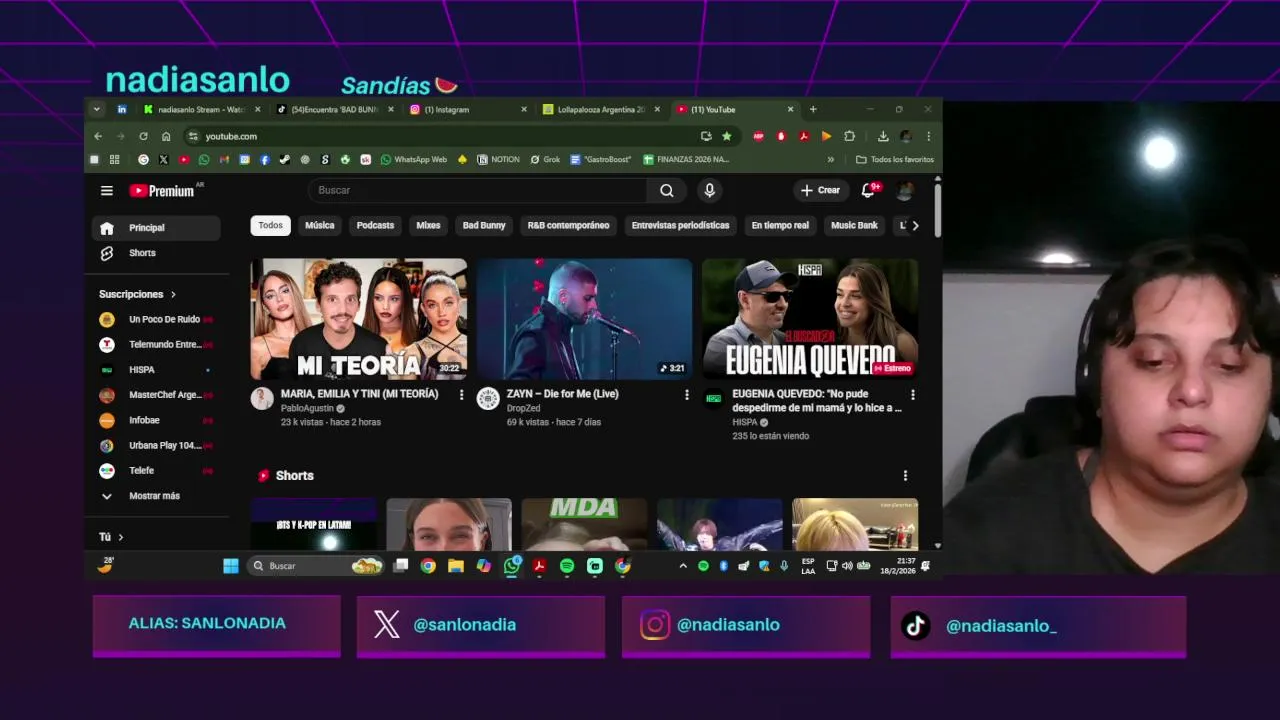The image size is (1280, 720).
Task: Click PabloAgustin channel name
Action: point(306,409)
